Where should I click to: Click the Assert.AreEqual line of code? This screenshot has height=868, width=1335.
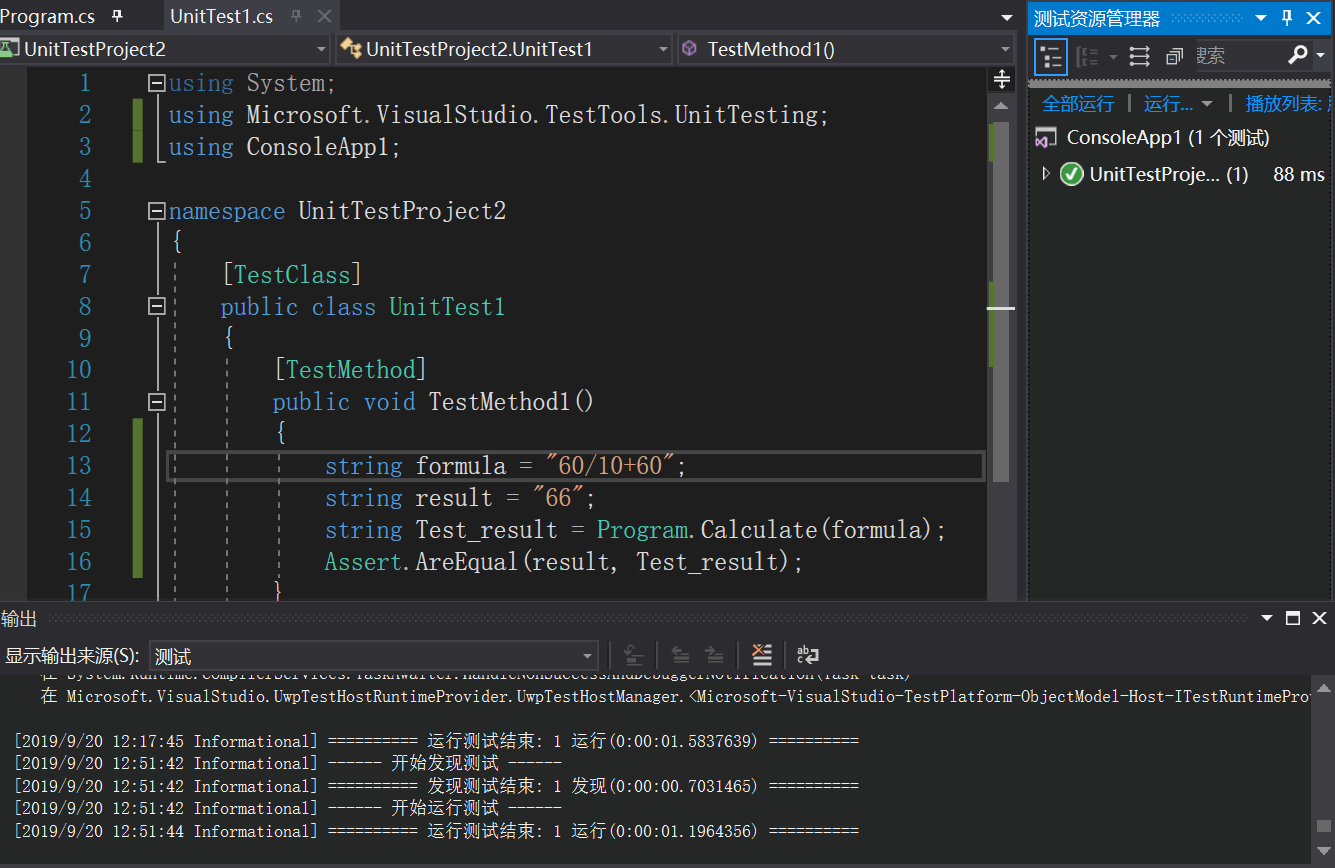pos(564,562)
